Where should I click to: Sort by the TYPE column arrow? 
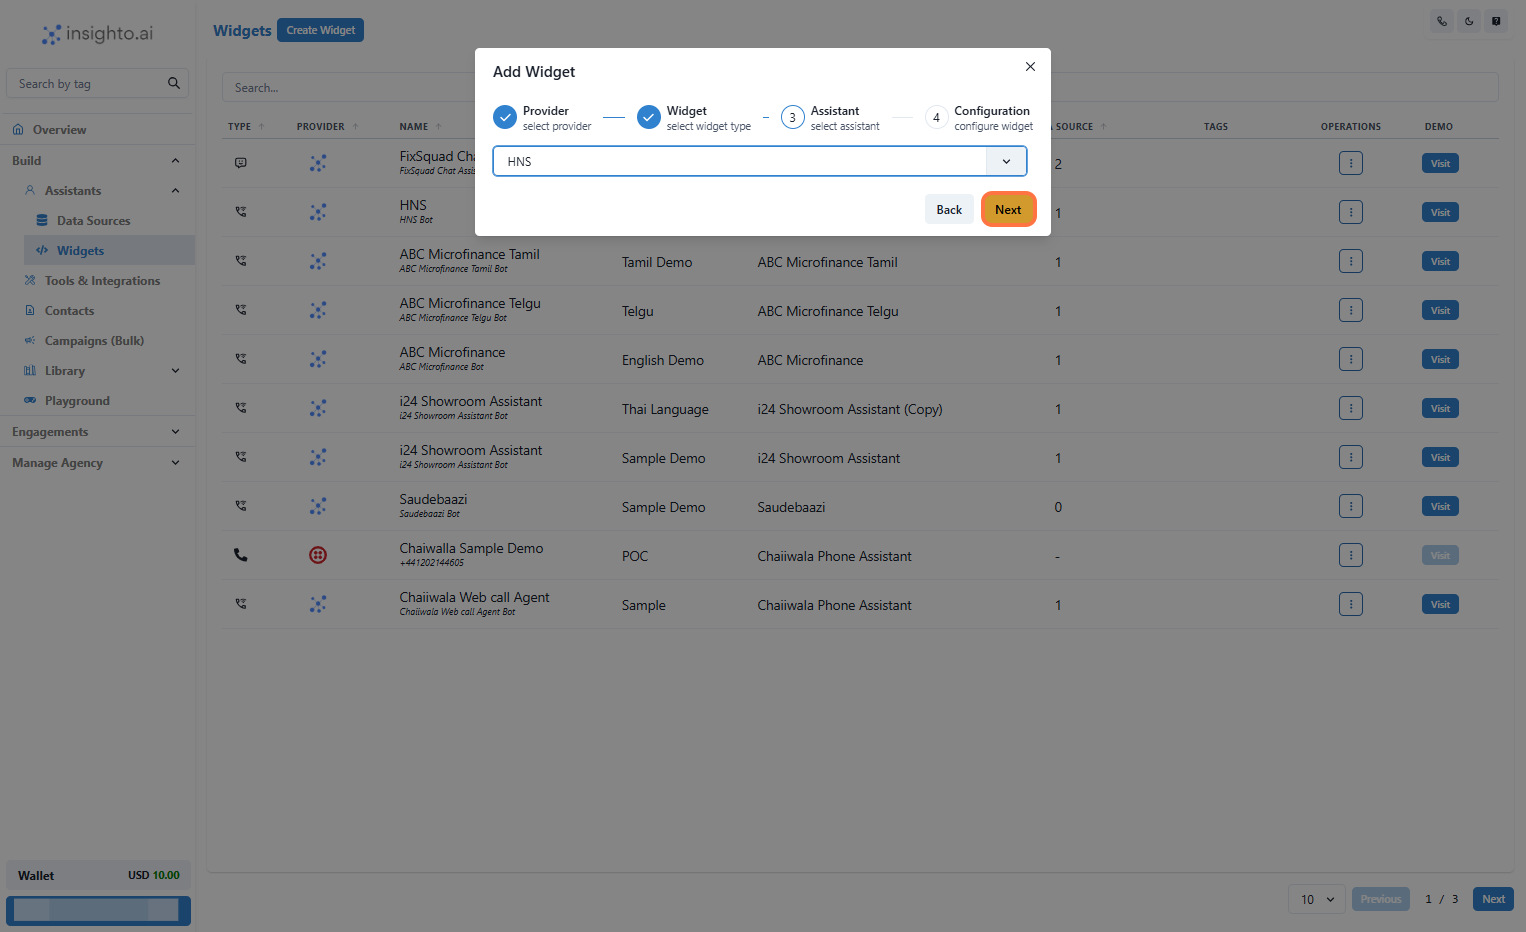point(261,127)
